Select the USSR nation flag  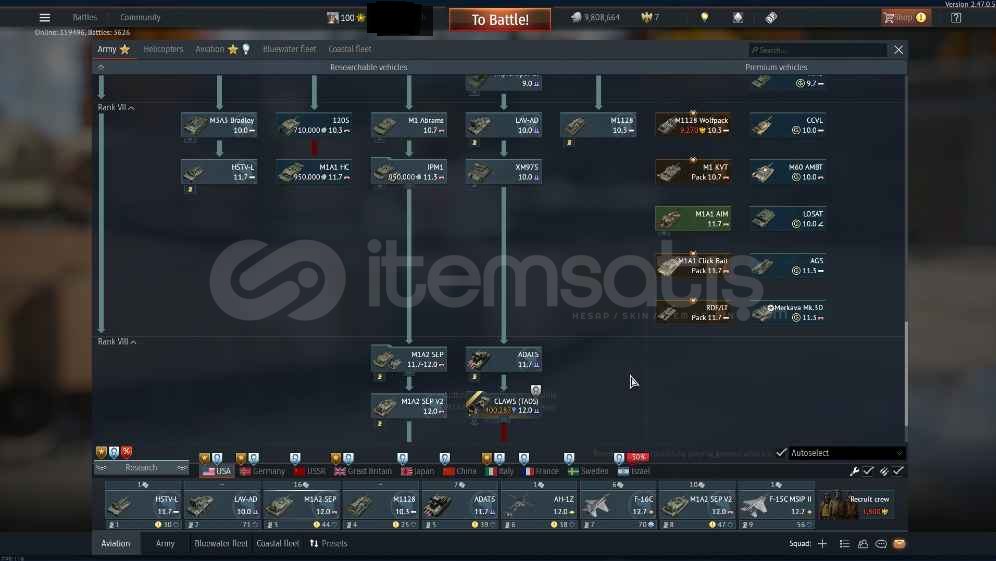point(309,471)
